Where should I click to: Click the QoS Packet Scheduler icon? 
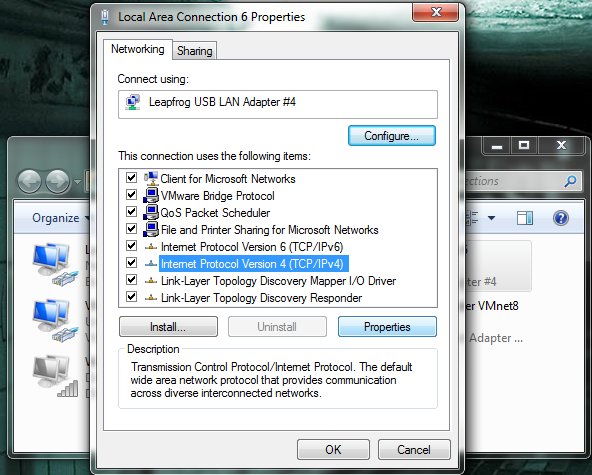click(x=151, y=213)
